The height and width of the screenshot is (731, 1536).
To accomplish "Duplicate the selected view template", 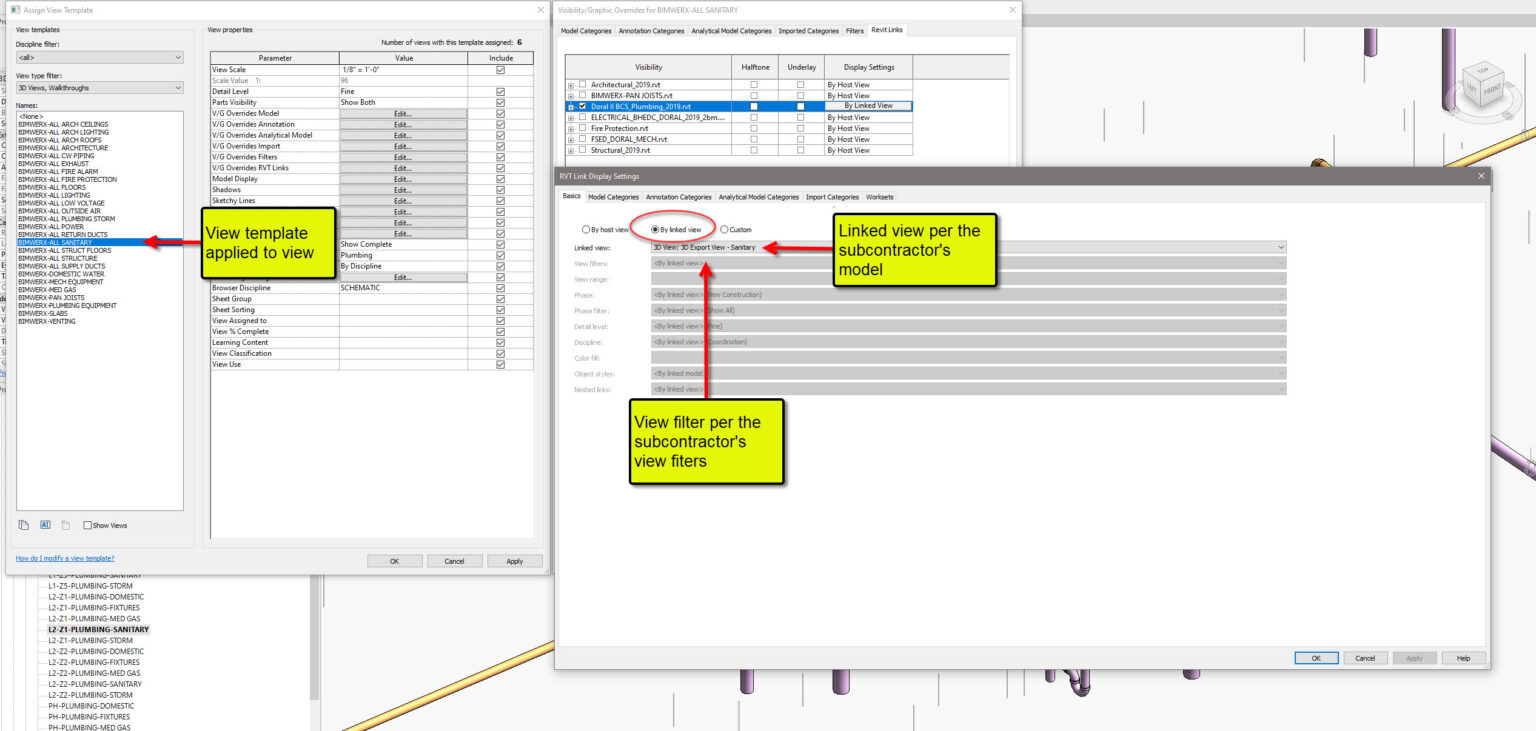I will (x=23, y=525).
